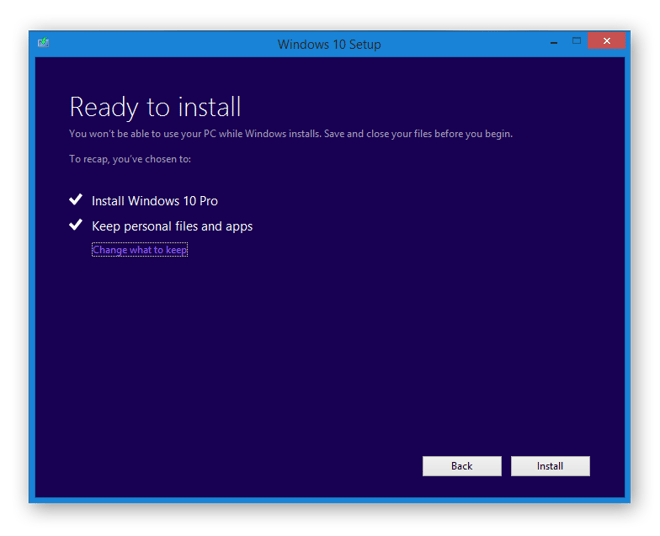Click the text 'Keep personal files and apps'
The height and width of the screenshot is (536, 660).
(x=172, y=227)
